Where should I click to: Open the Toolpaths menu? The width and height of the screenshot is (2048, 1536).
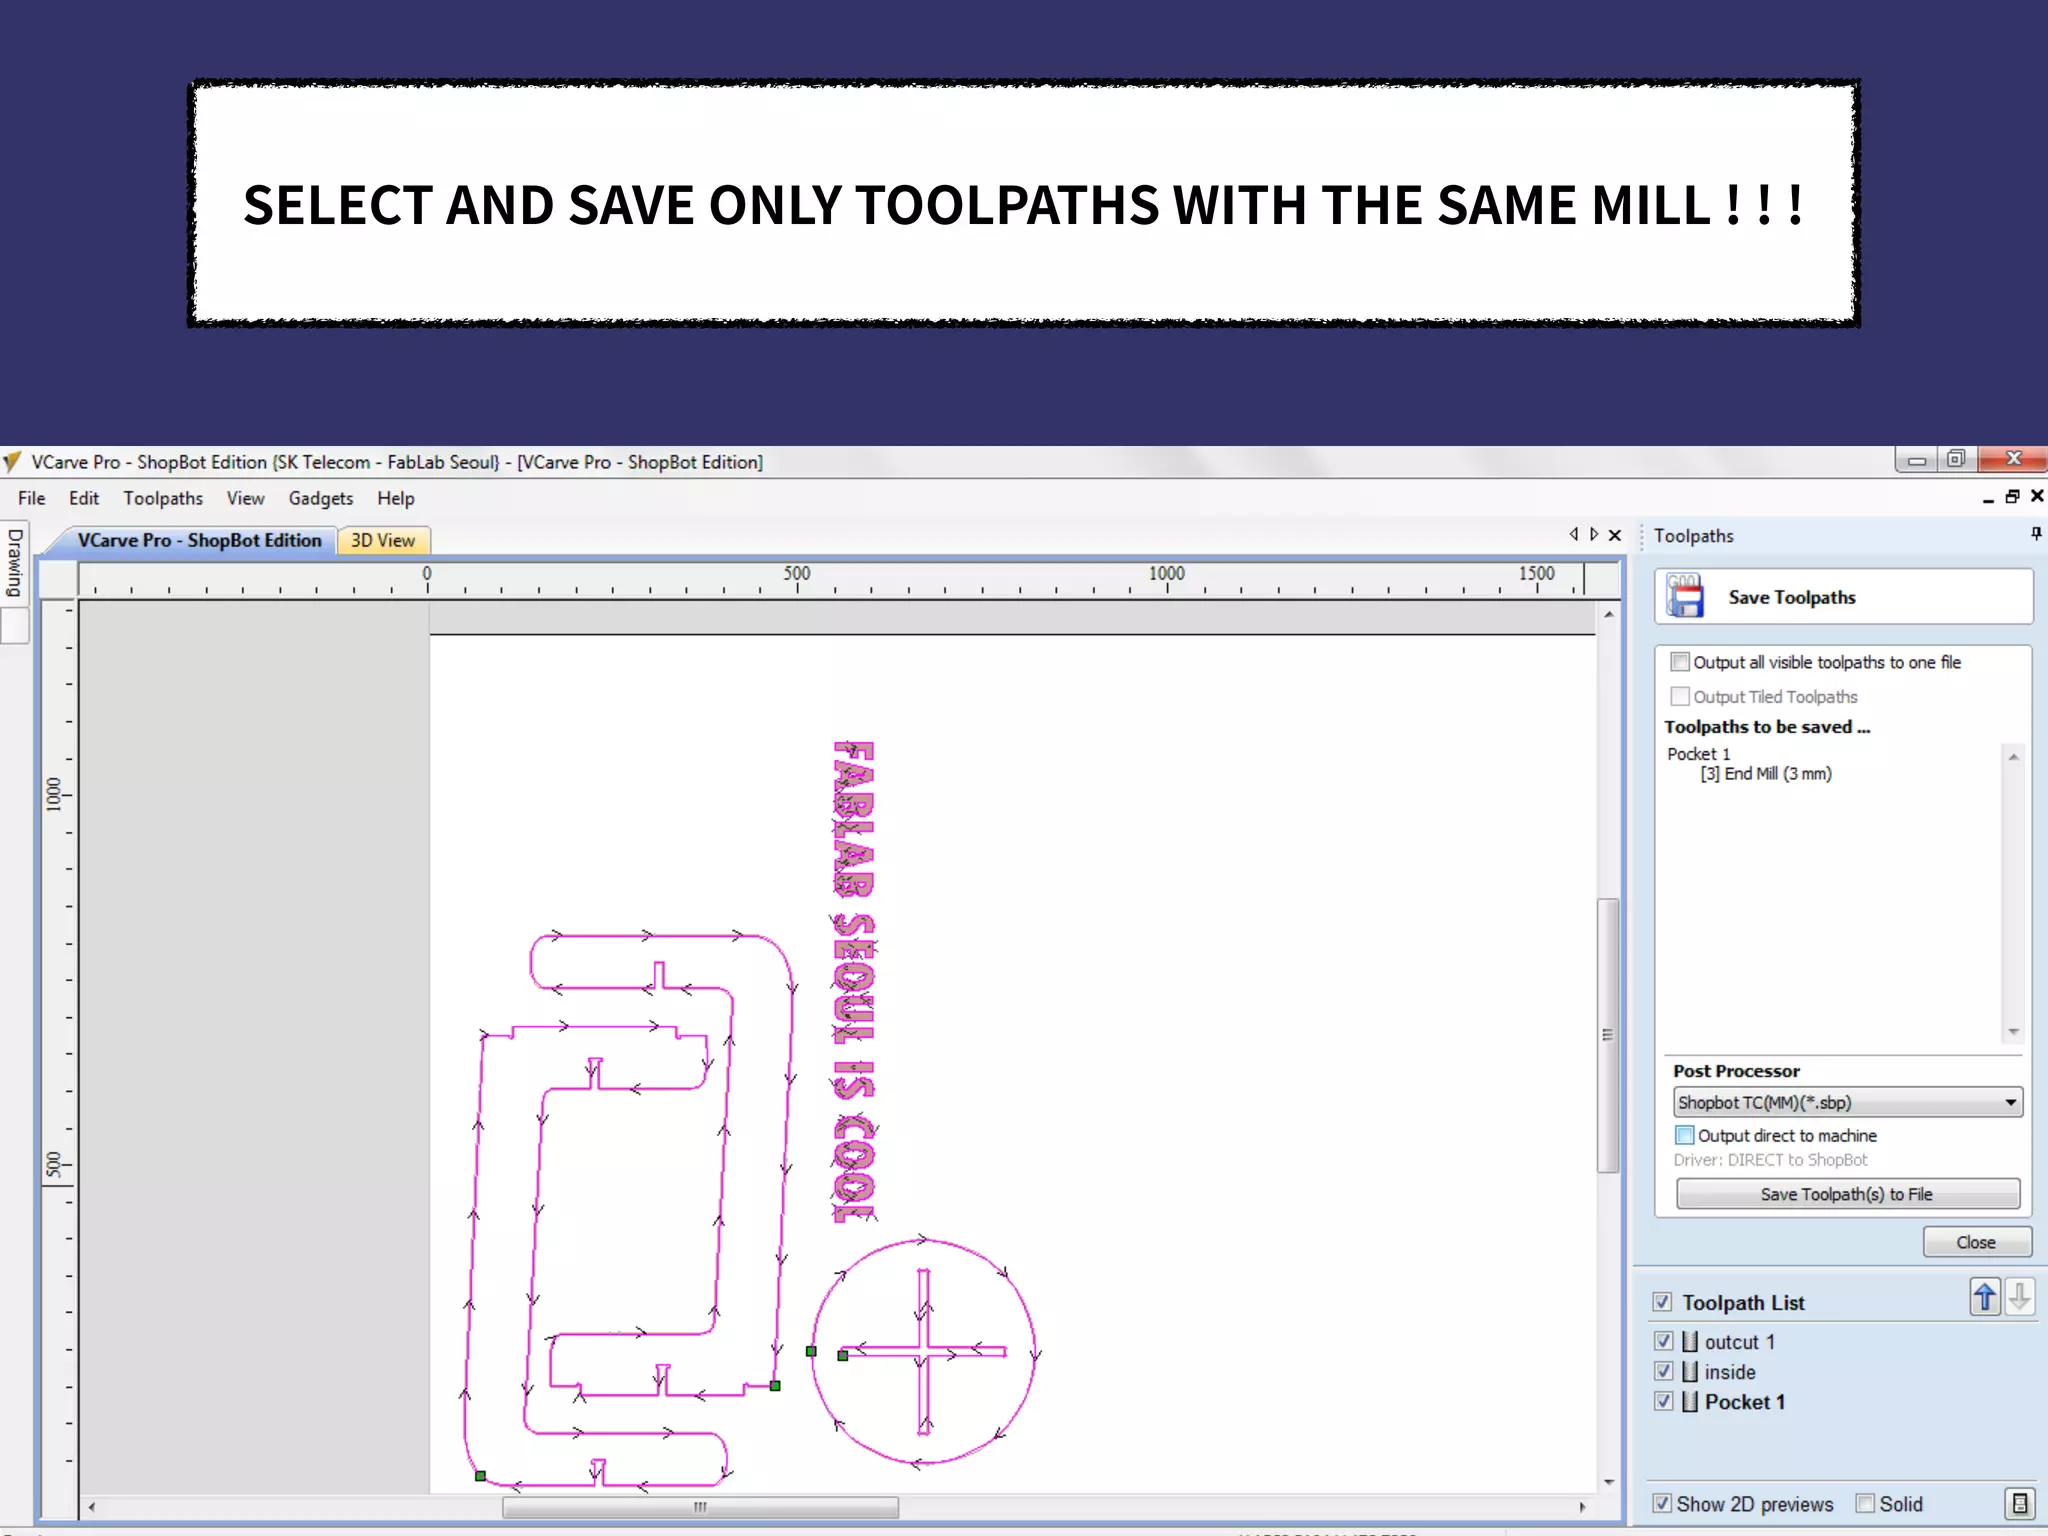pos(163,498)
